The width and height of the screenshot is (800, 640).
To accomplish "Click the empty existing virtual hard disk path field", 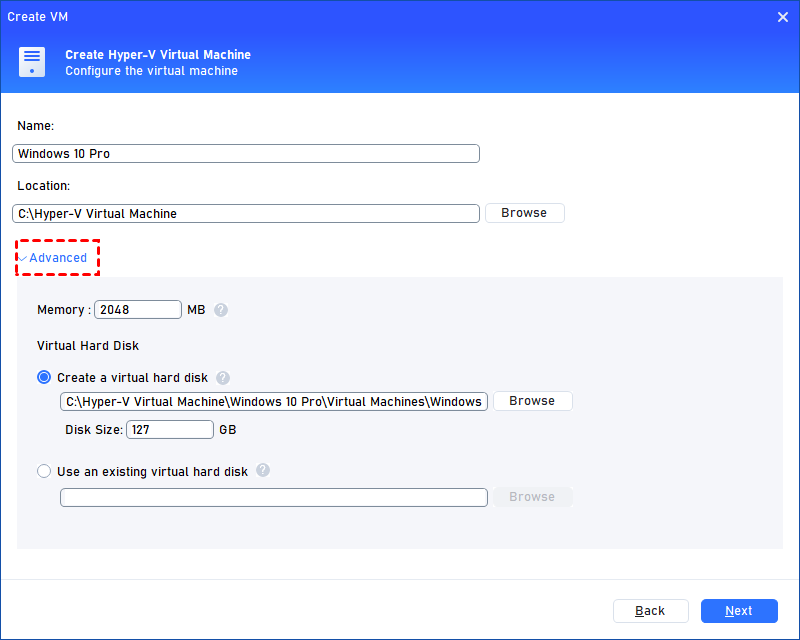I will 274,497.
